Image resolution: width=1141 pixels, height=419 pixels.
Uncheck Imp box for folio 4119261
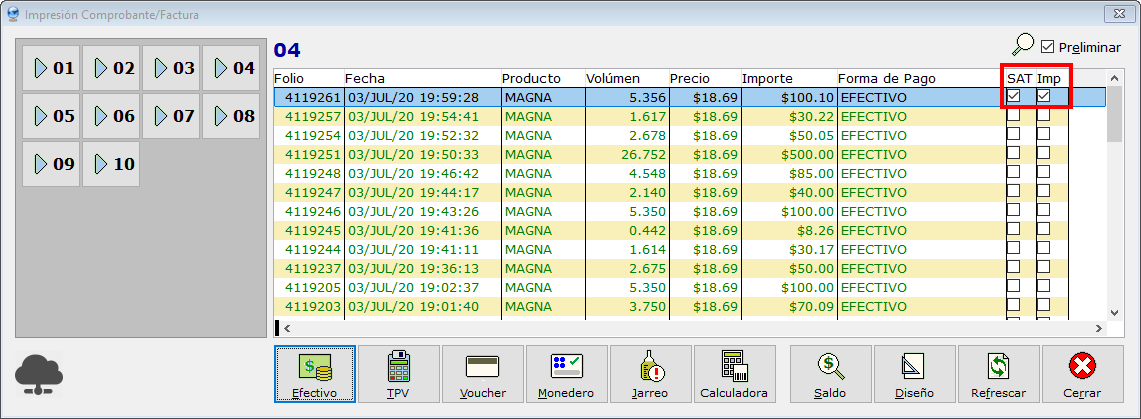click(1043, 97)
